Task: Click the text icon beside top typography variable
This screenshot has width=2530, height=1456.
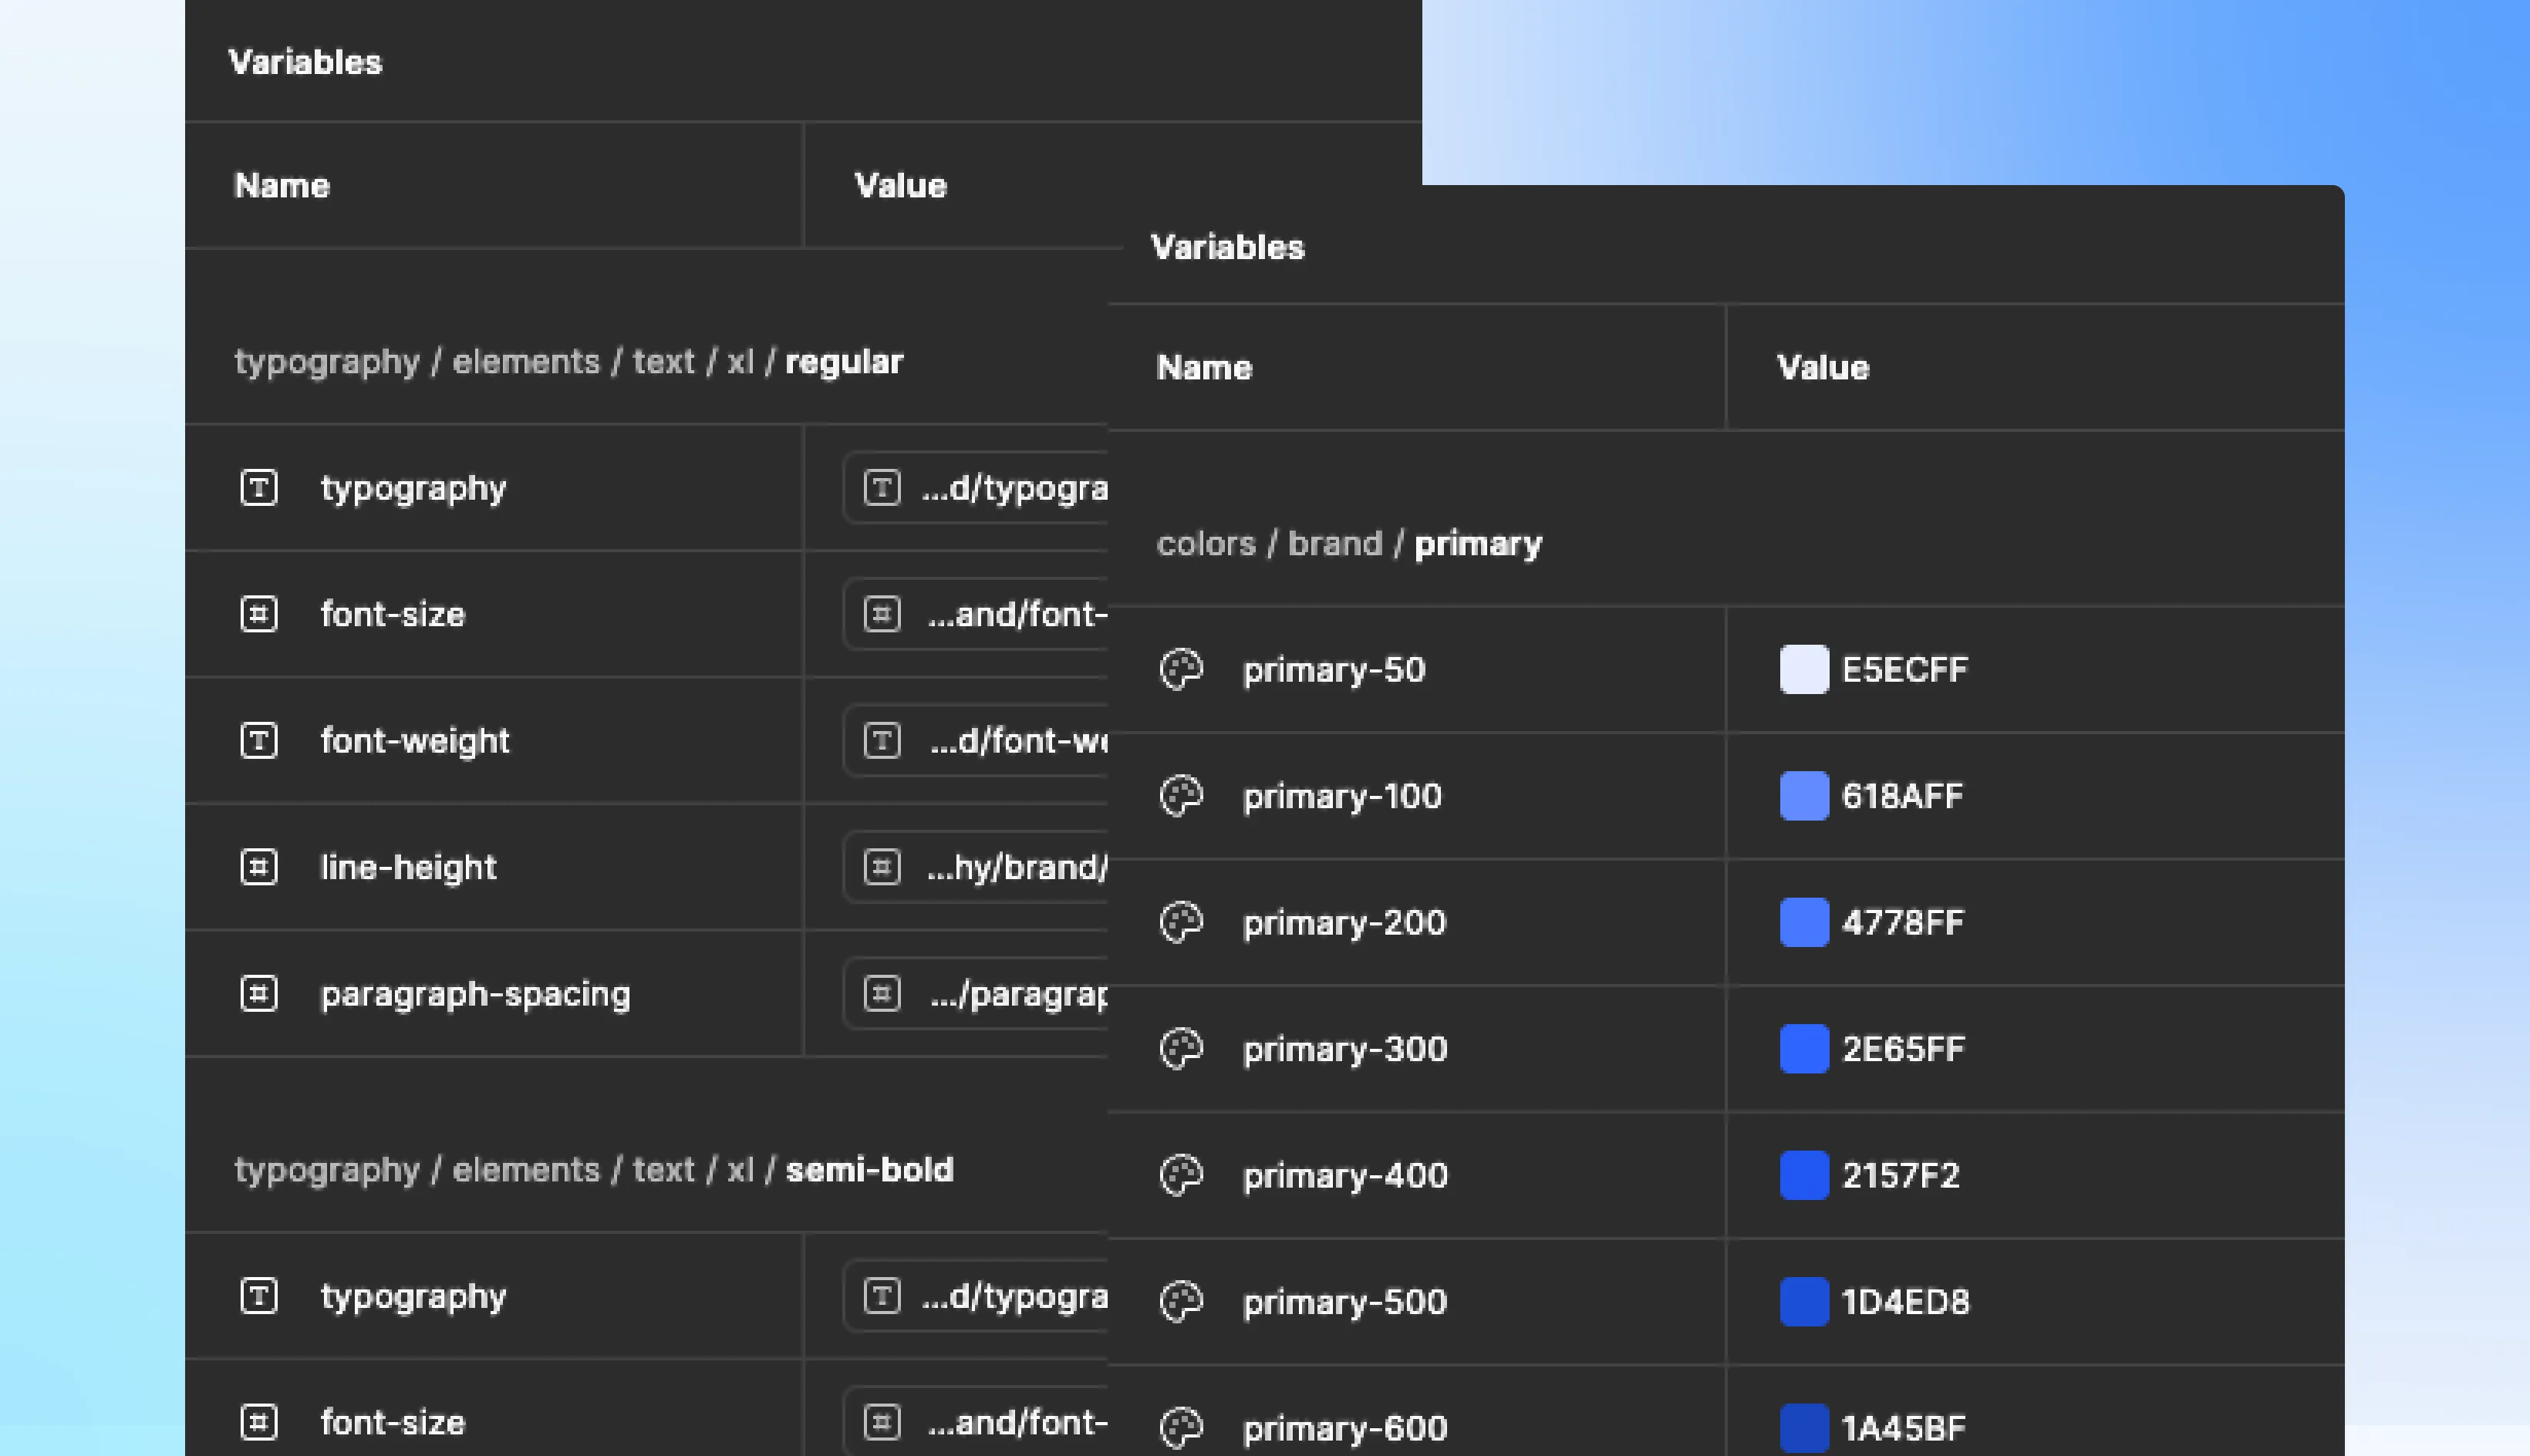Action: coord(259,488)
